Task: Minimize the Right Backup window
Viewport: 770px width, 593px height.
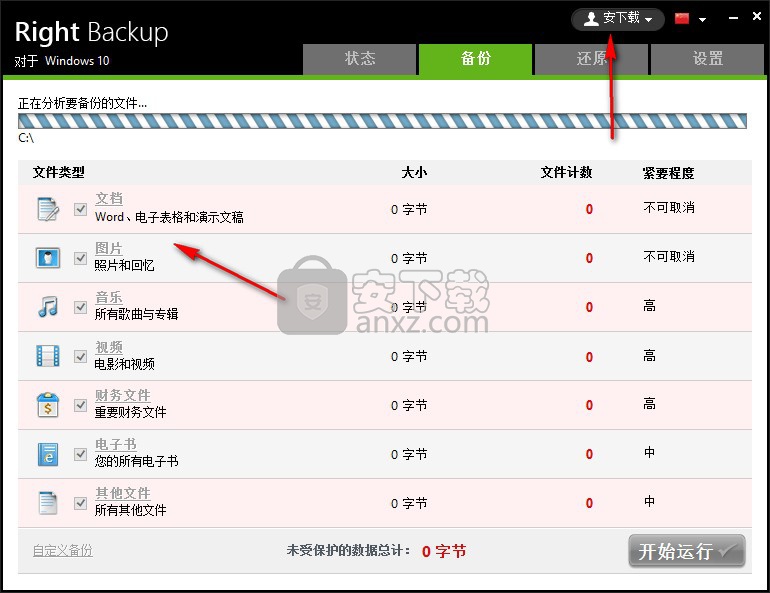Action: pos(733,18)
